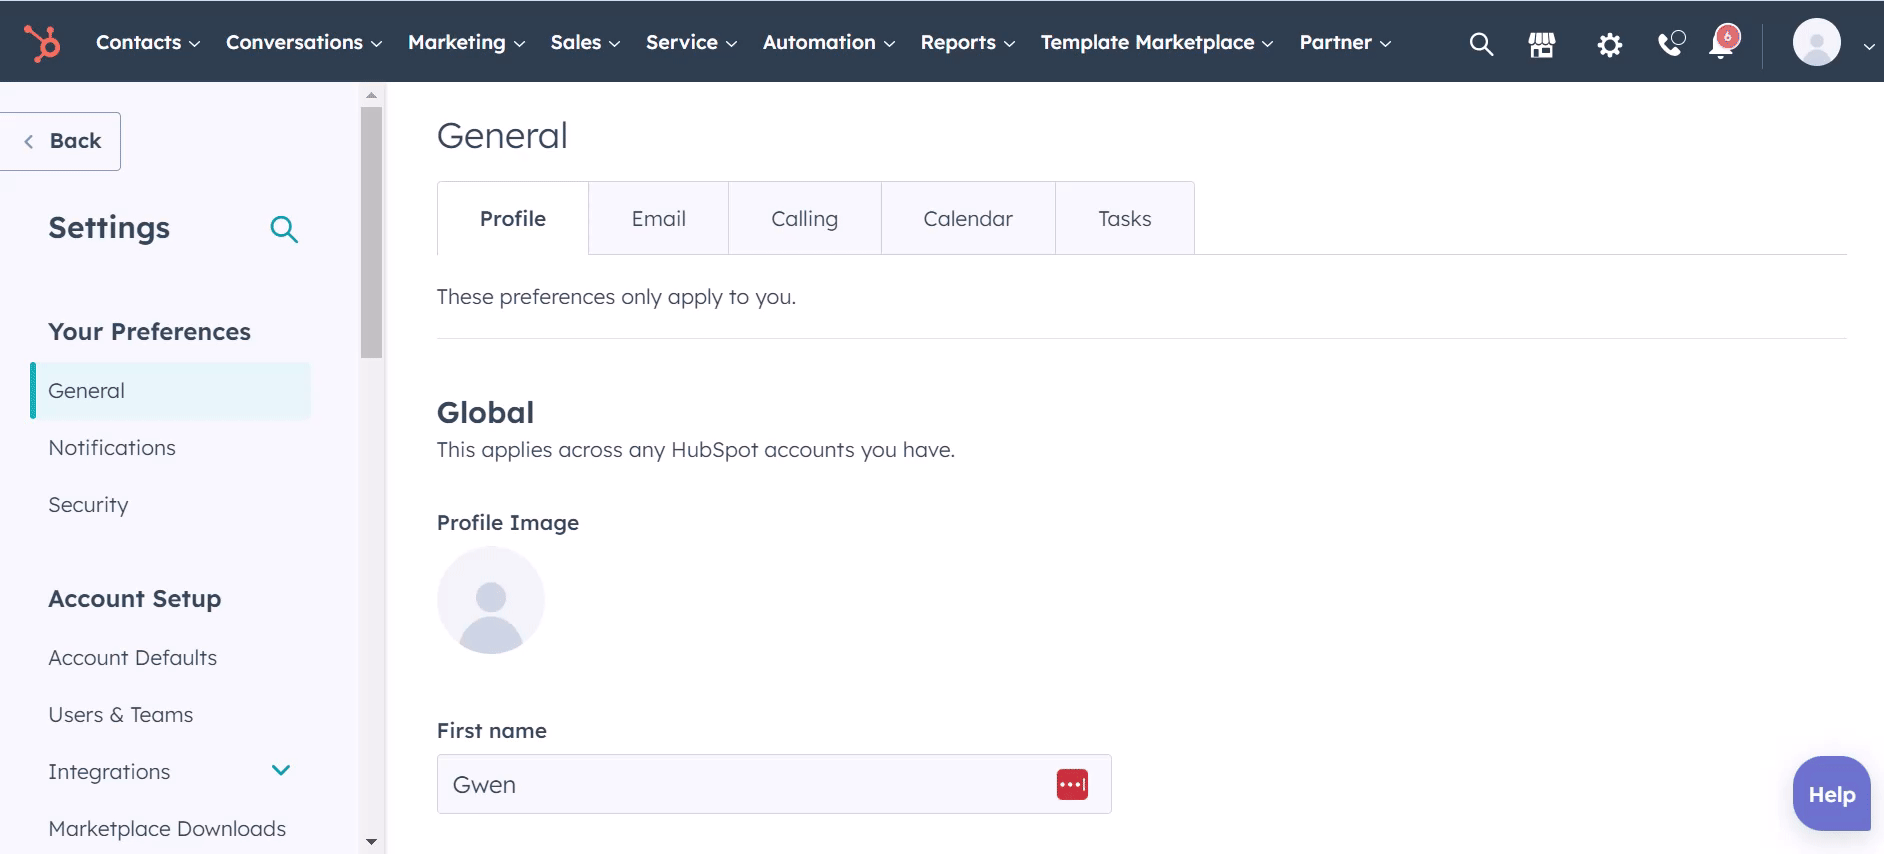The image size is (1884, 854).
Task: Open Marketplace Downloads settings
Action: (167, 829)
